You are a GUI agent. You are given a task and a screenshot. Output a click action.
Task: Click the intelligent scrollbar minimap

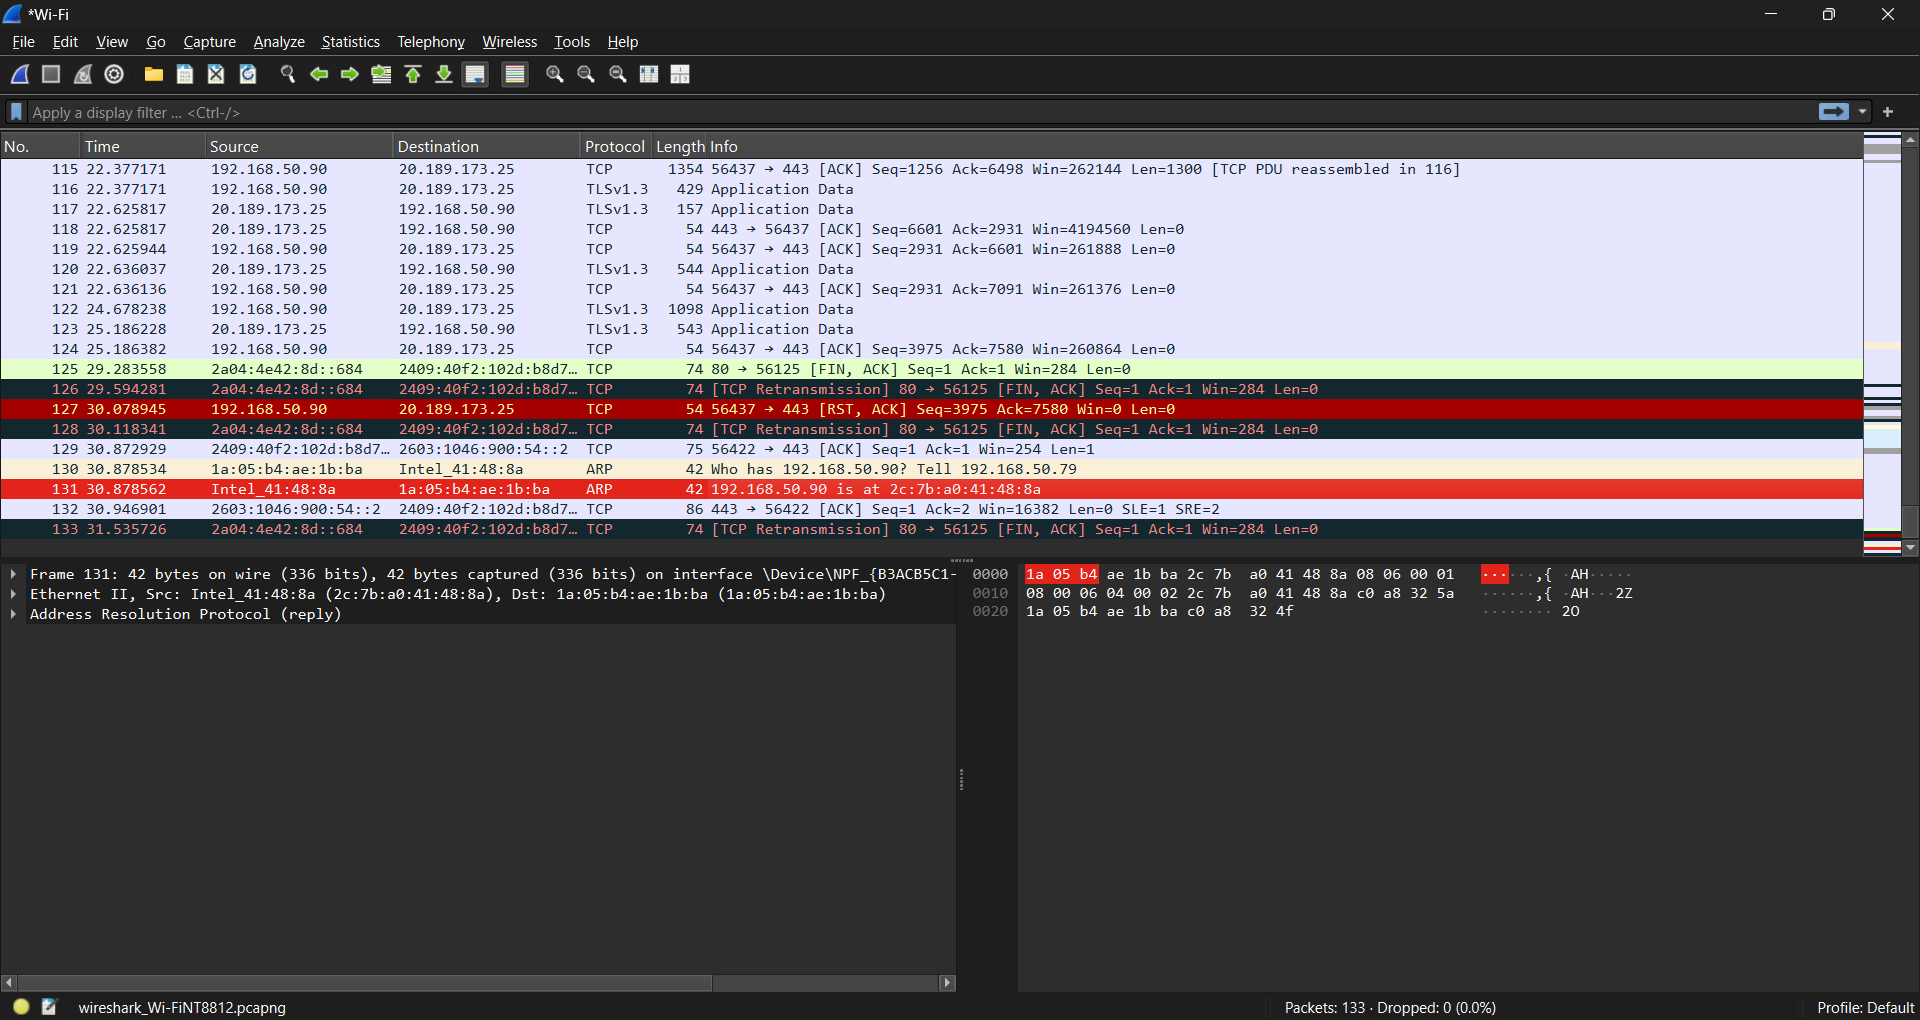pyautogui.click(x=1882, y=343)
